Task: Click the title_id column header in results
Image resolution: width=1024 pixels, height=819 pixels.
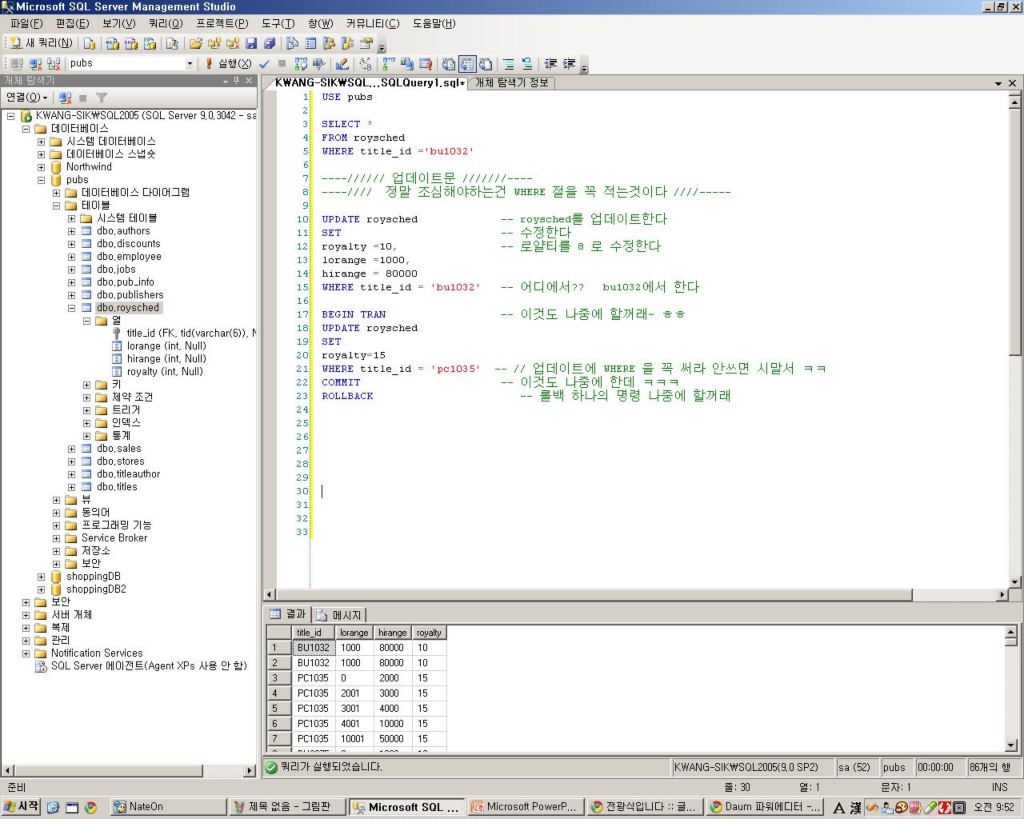Action: [313, 633]
